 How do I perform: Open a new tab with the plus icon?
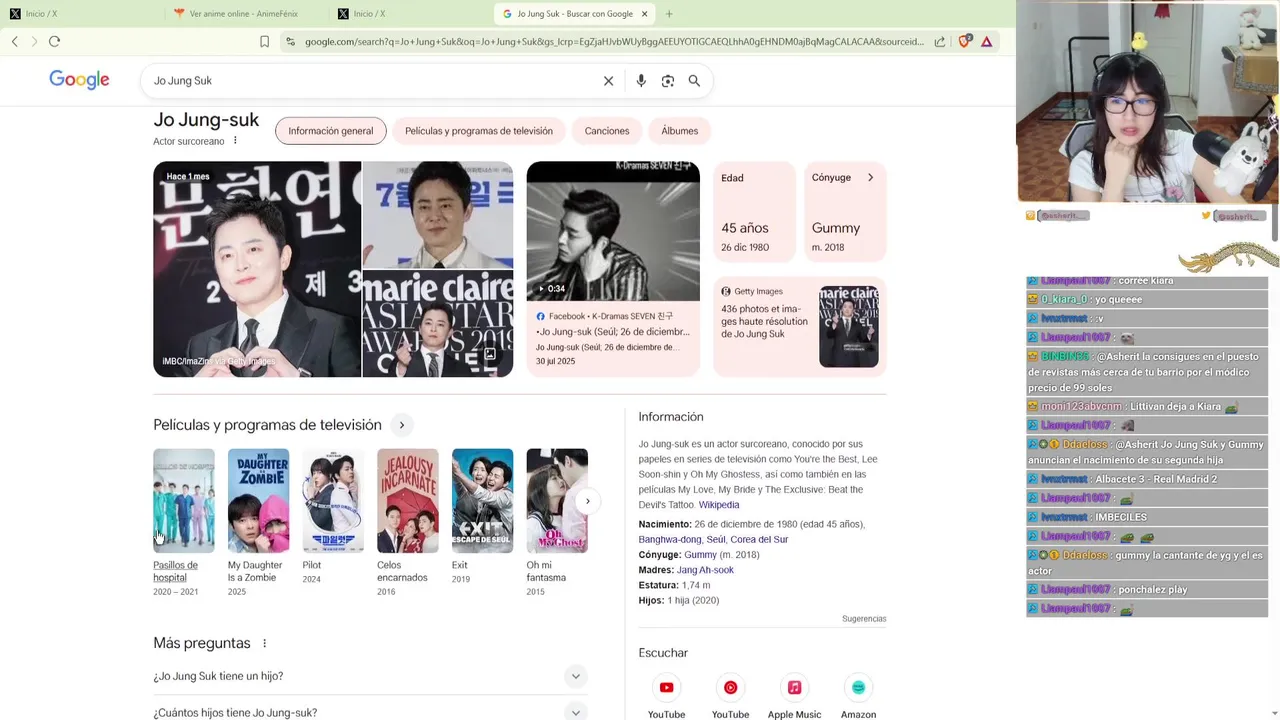669,14
